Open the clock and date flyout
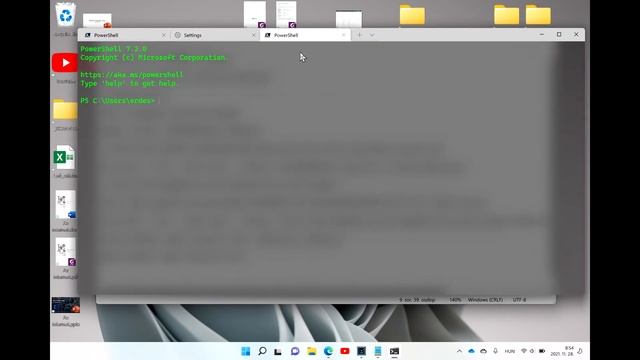Viewport: 640px width, 360px height. (x=562, y=351)
